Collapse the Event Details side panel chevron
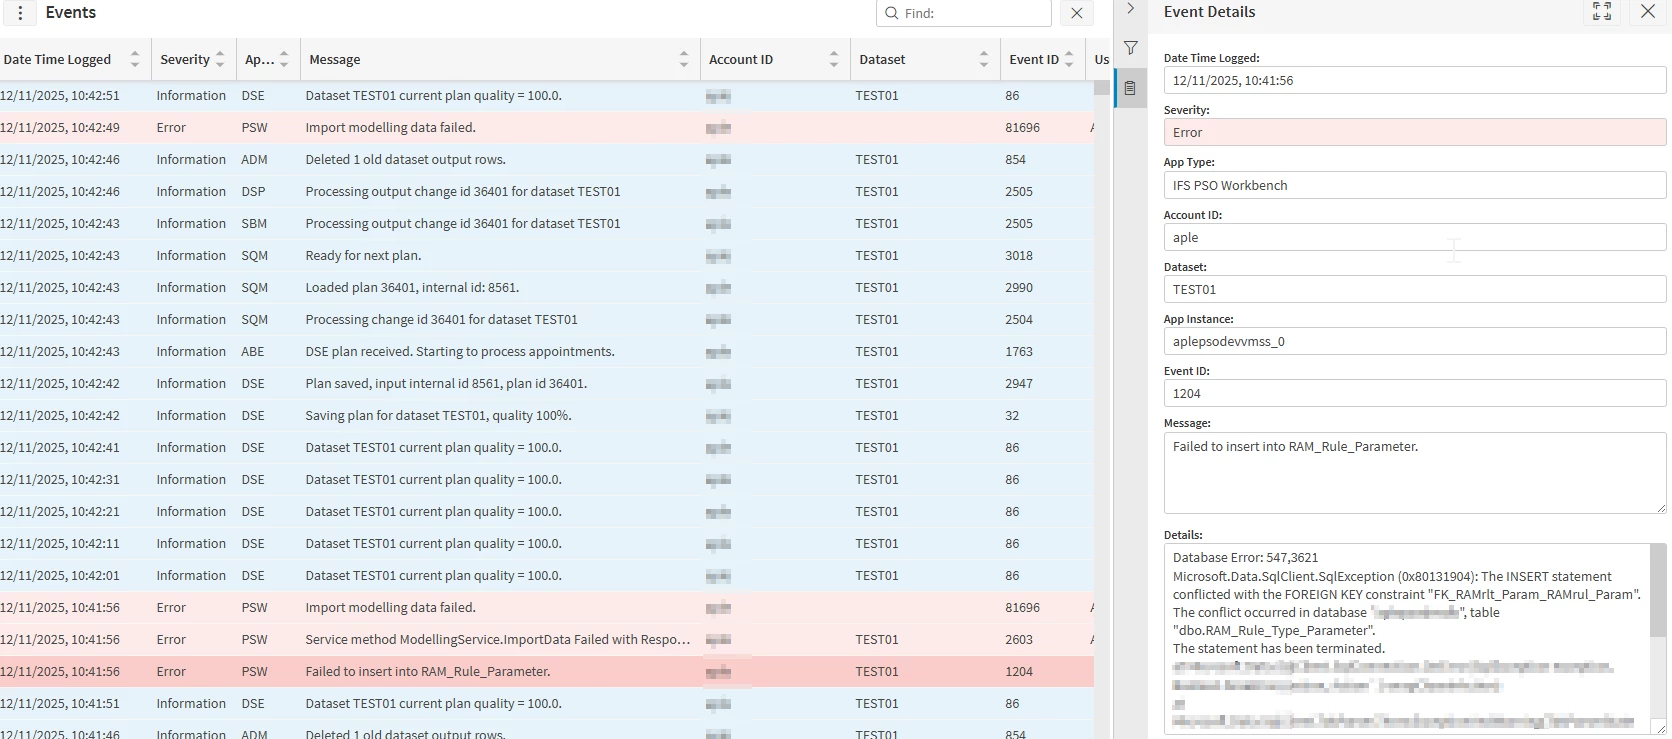This screenshot has height=739, width=1672. coord(1130,9)
